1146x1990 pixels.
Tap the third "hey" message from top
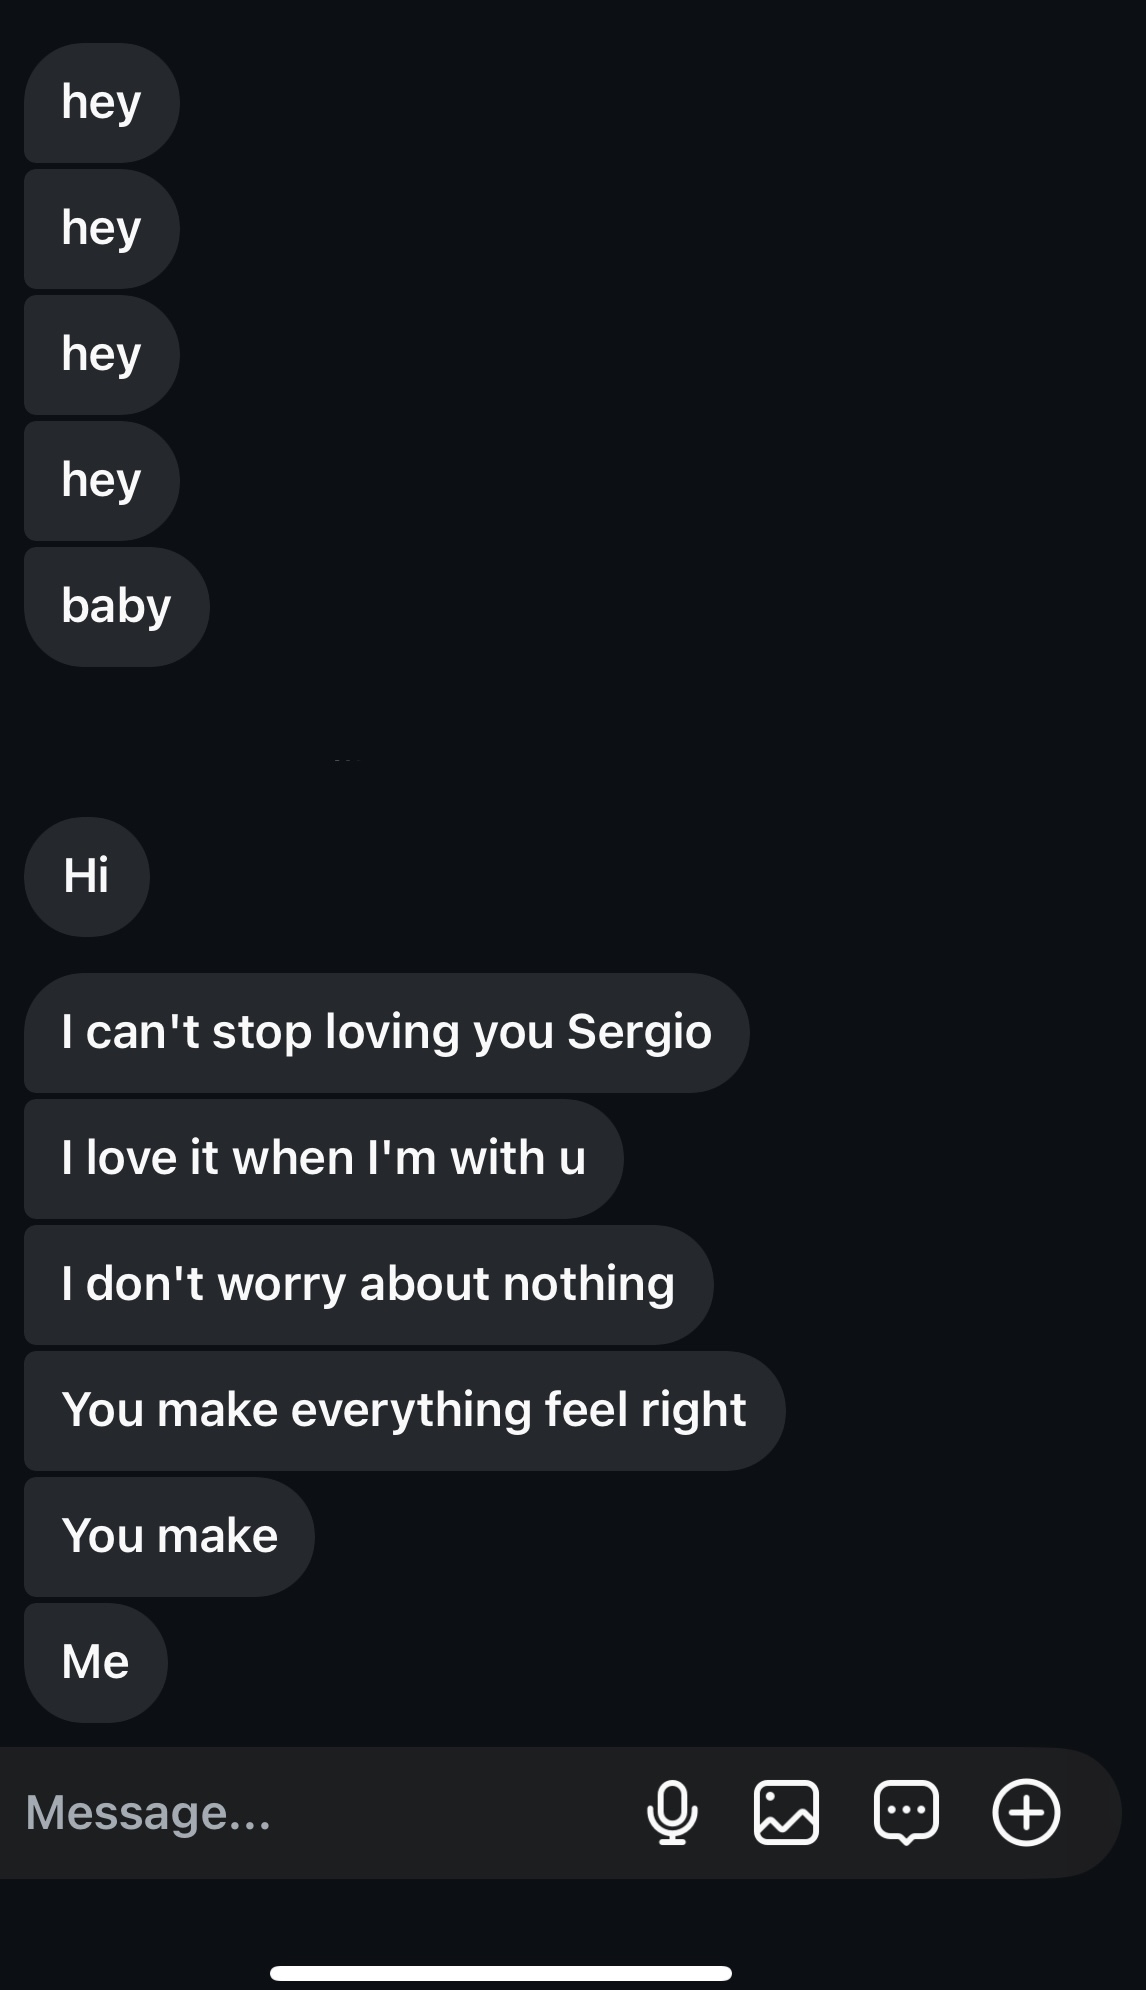[x=101, y=354]
